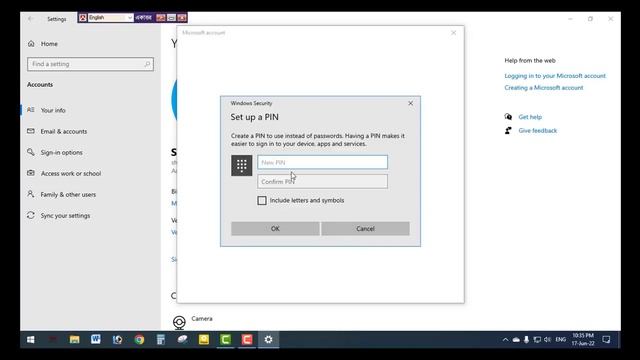Open Microsoft Word from the taskbar
This screenshot has height=360, width=640.
click(96, 340)
